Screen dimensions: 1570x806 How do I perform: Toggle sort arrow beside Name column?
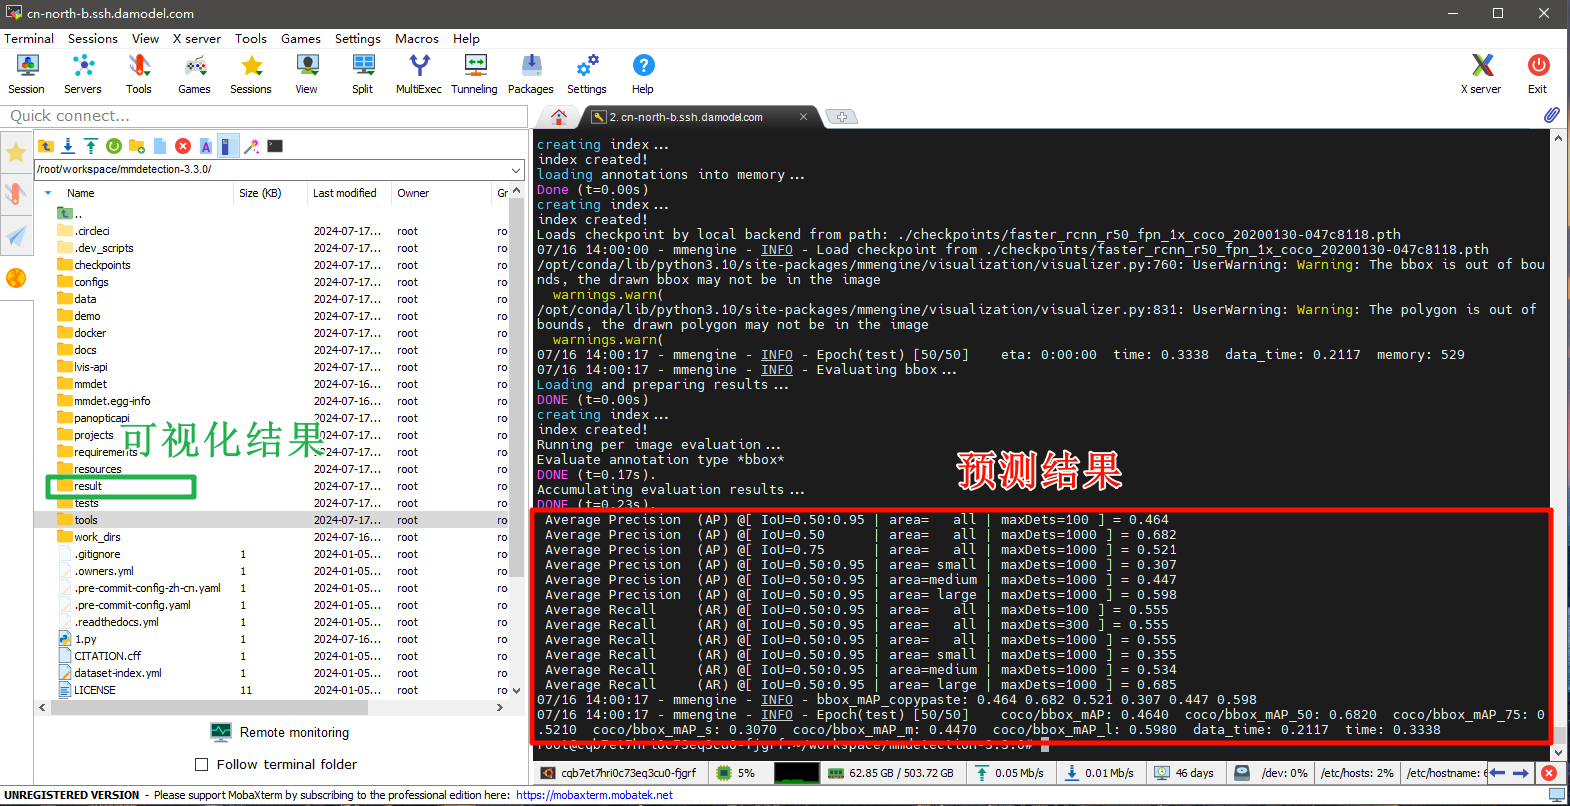click(48, 193)
